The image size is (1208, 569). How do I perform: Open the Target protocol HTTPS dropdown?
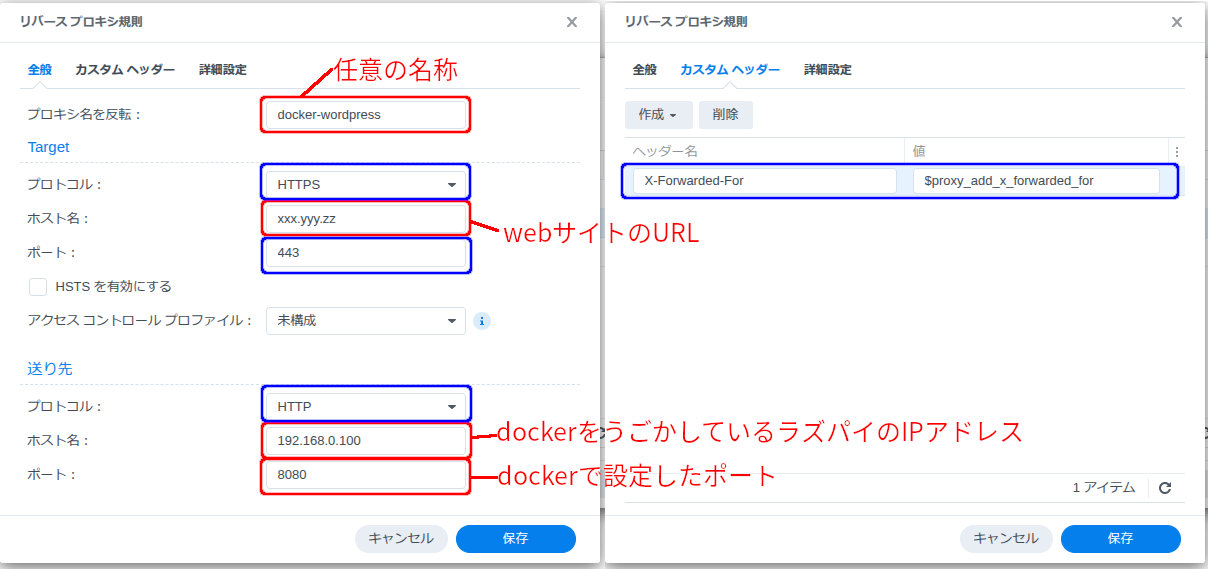point(365,184)
